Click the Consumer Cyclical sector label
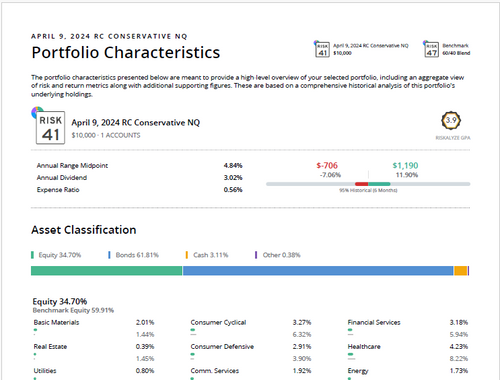This screenshot has height=380, width=500. point(218,322)
